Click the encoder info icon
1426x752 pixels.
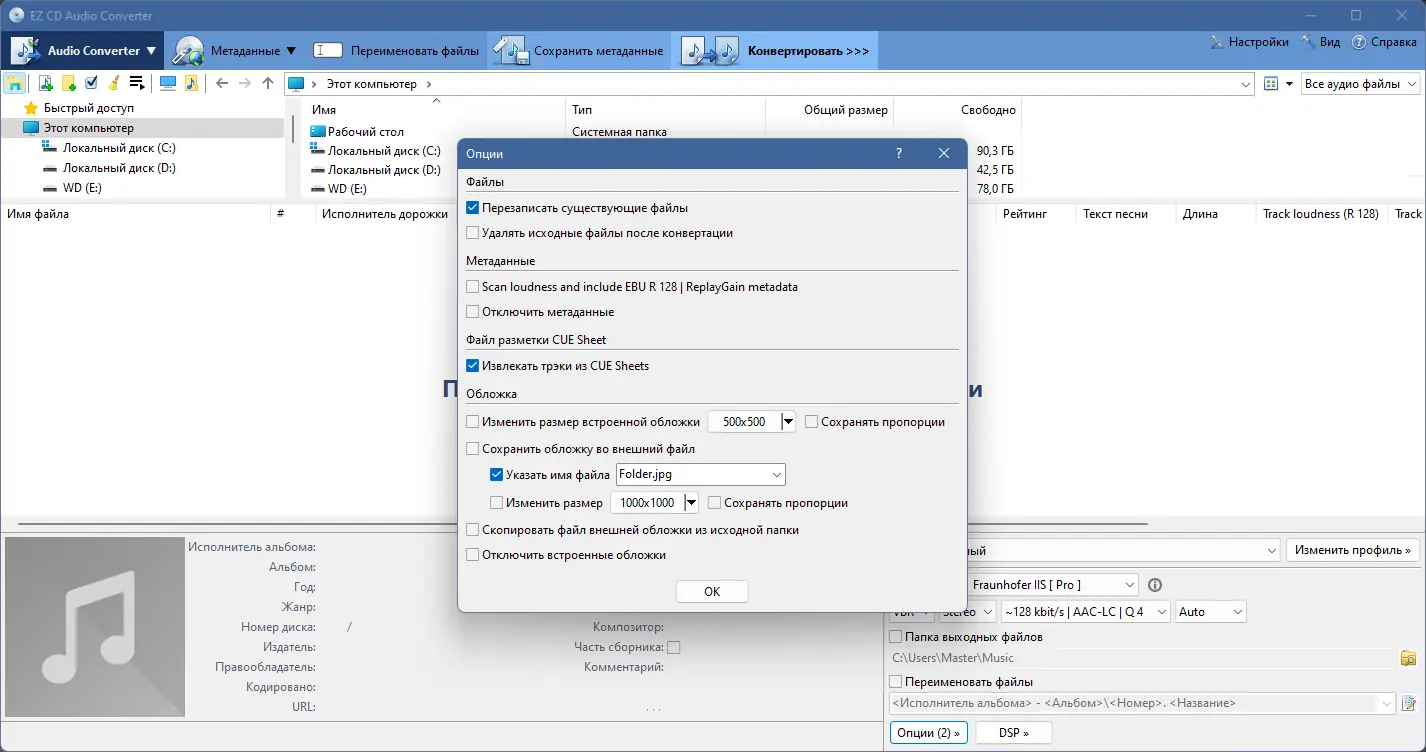click(x=1155, y=585)
